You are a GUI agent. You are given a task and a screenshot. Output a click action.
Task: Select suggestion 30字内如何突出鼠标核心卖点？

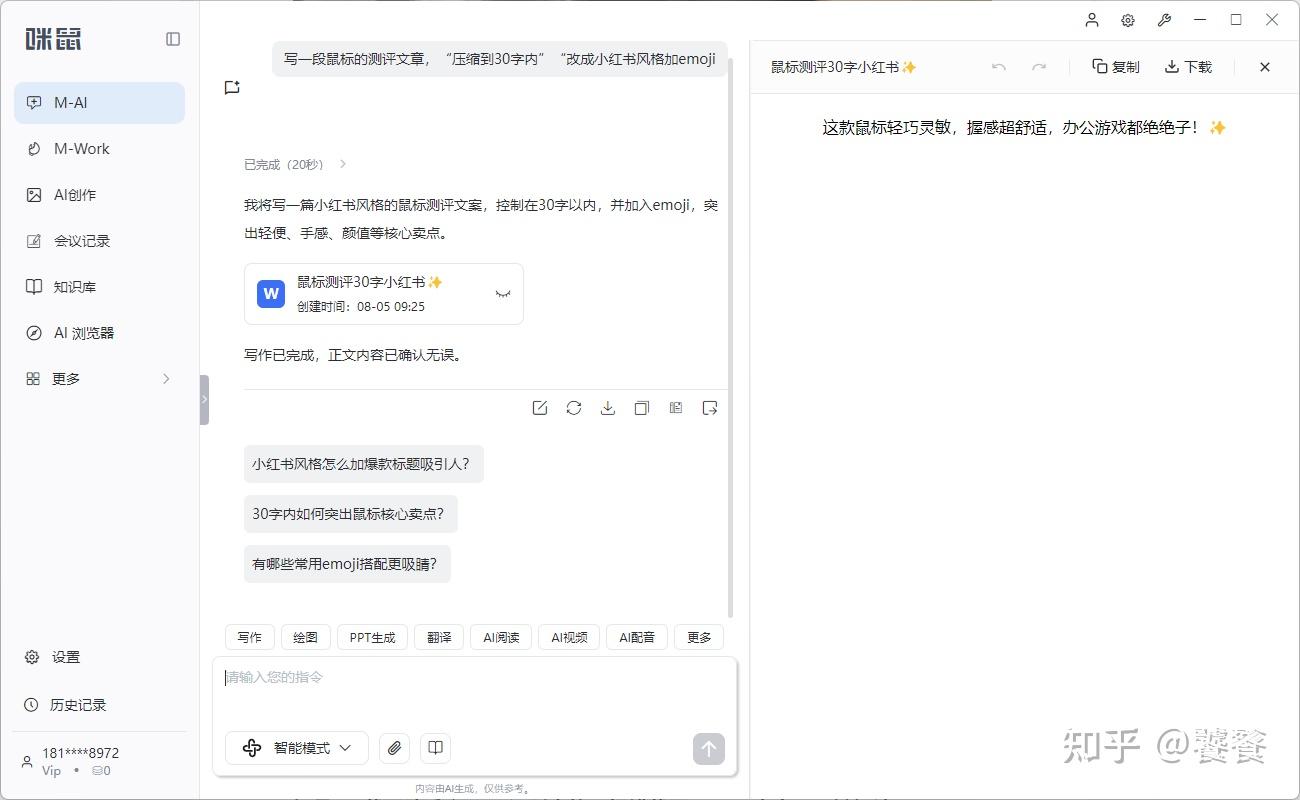click(x=351, y=514)
